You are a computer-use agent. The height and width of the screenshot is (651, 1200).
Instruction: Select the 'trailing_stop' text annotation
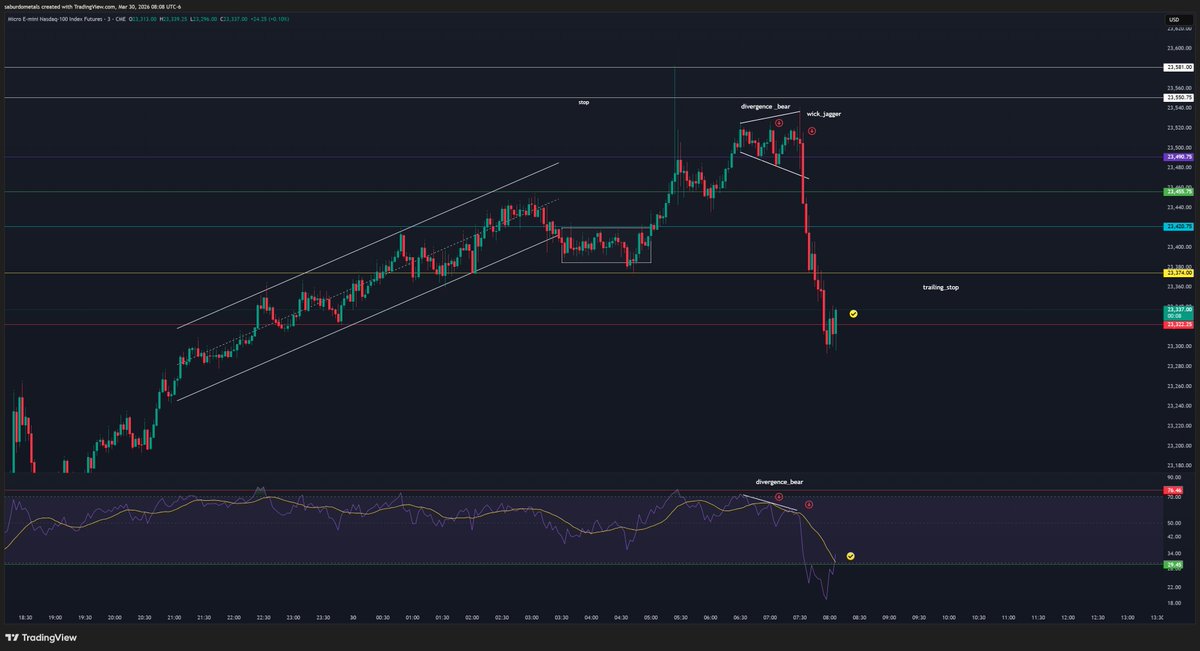(940, 287)
